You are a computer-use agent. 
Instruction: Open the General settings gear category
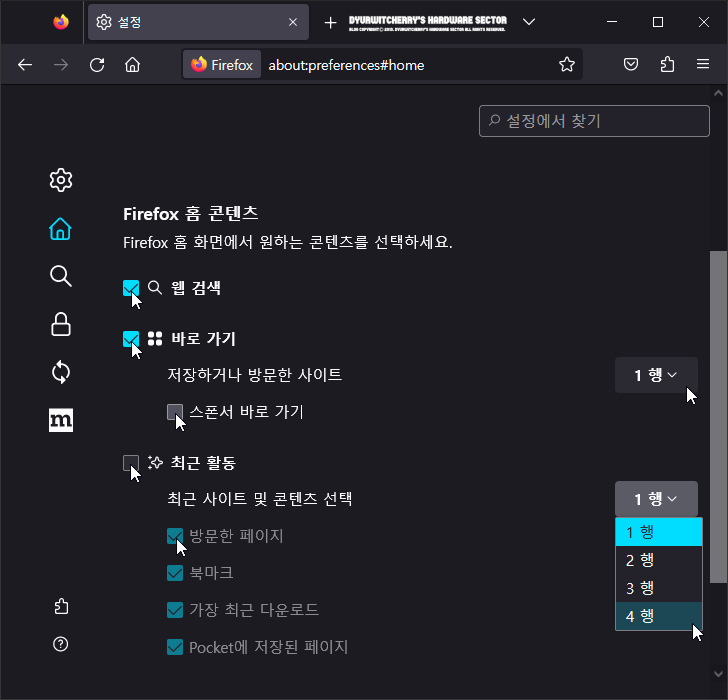(61, 180)
